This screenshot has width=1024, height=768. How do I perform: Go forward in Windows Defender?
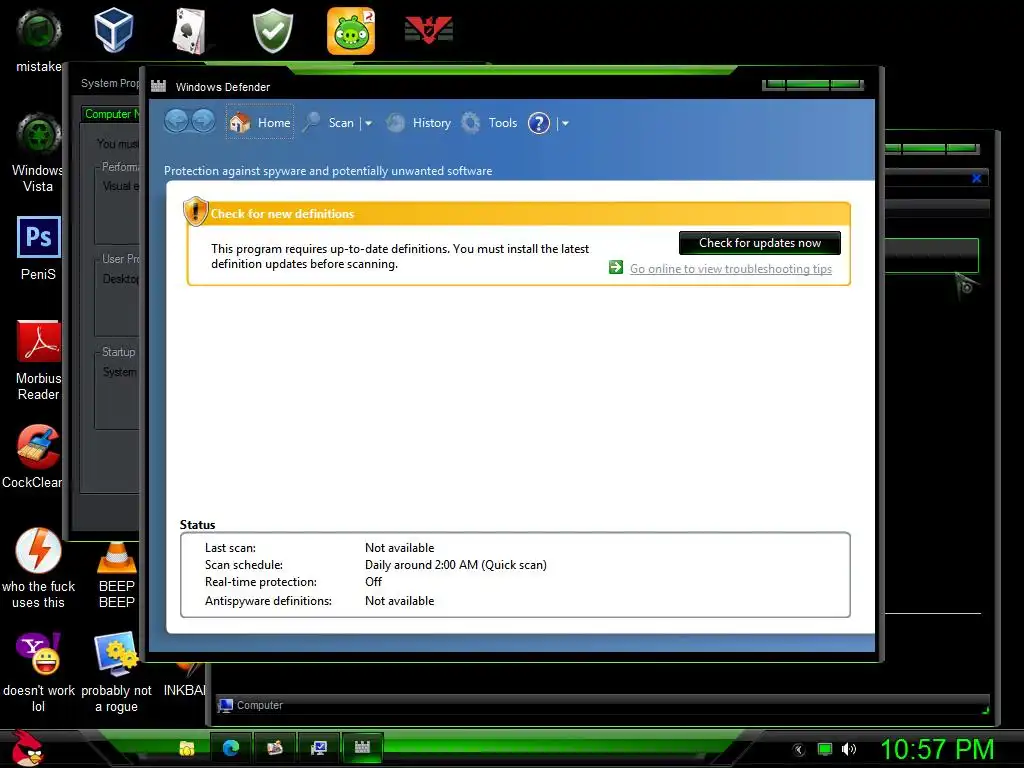(x=203, y=121)
